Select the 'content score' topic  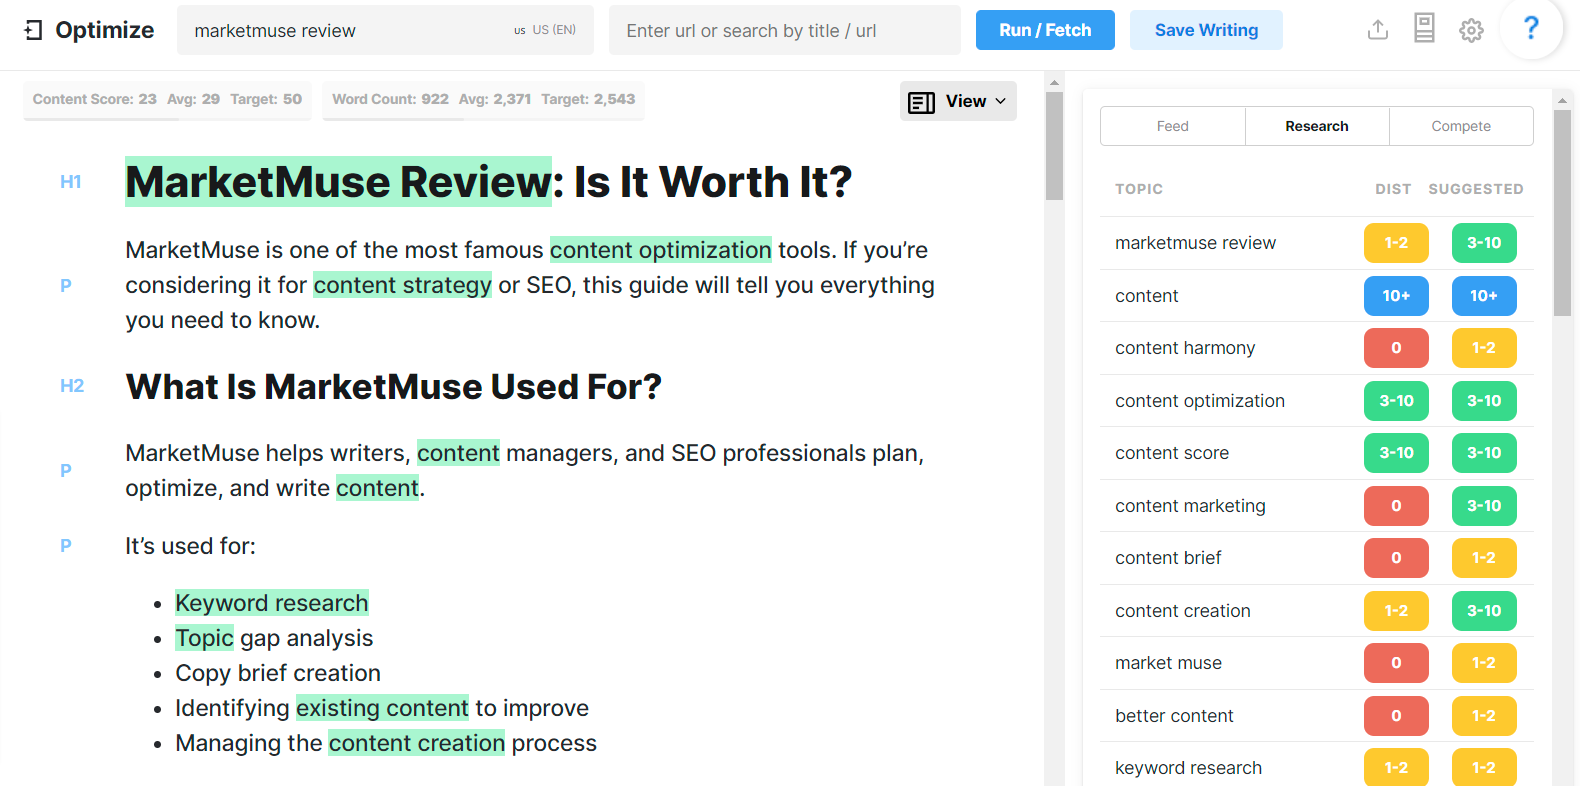pyautogui.click(x=1317, y=453)
